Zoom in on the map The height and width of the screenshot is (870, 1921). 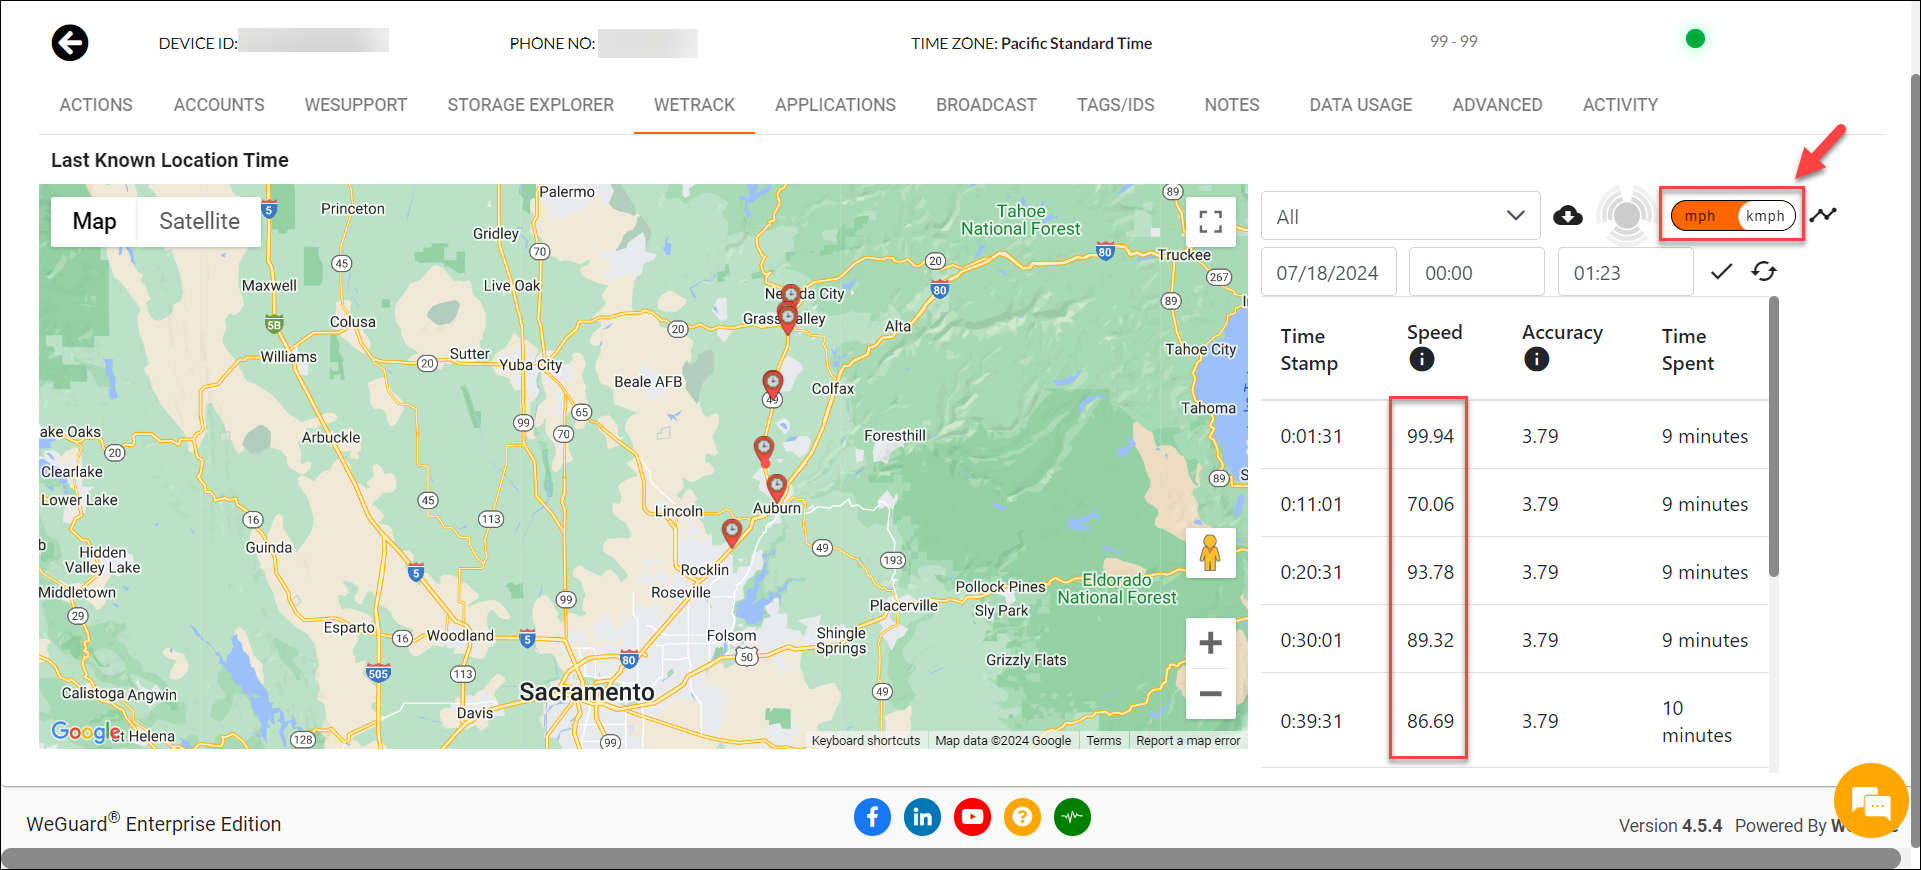[1210, 643]
